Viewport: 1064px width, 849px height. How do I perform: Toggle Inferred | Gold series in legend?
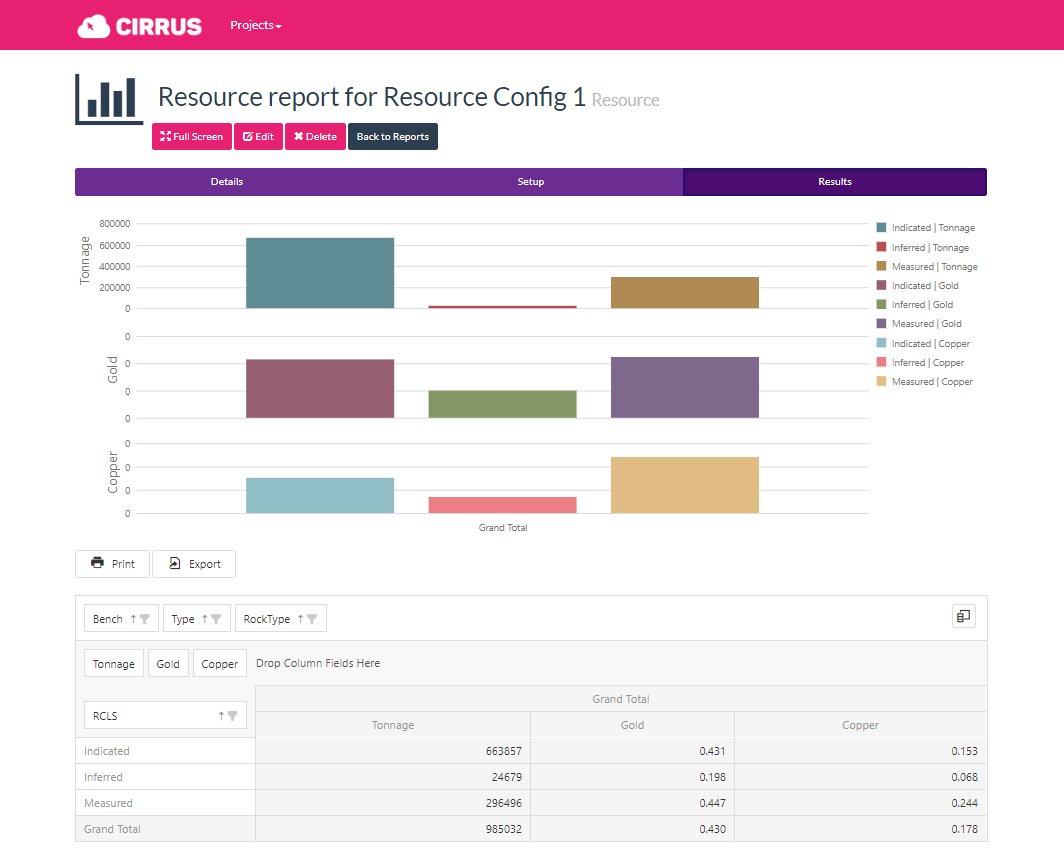pyautogui.click(x=922, y=305)
